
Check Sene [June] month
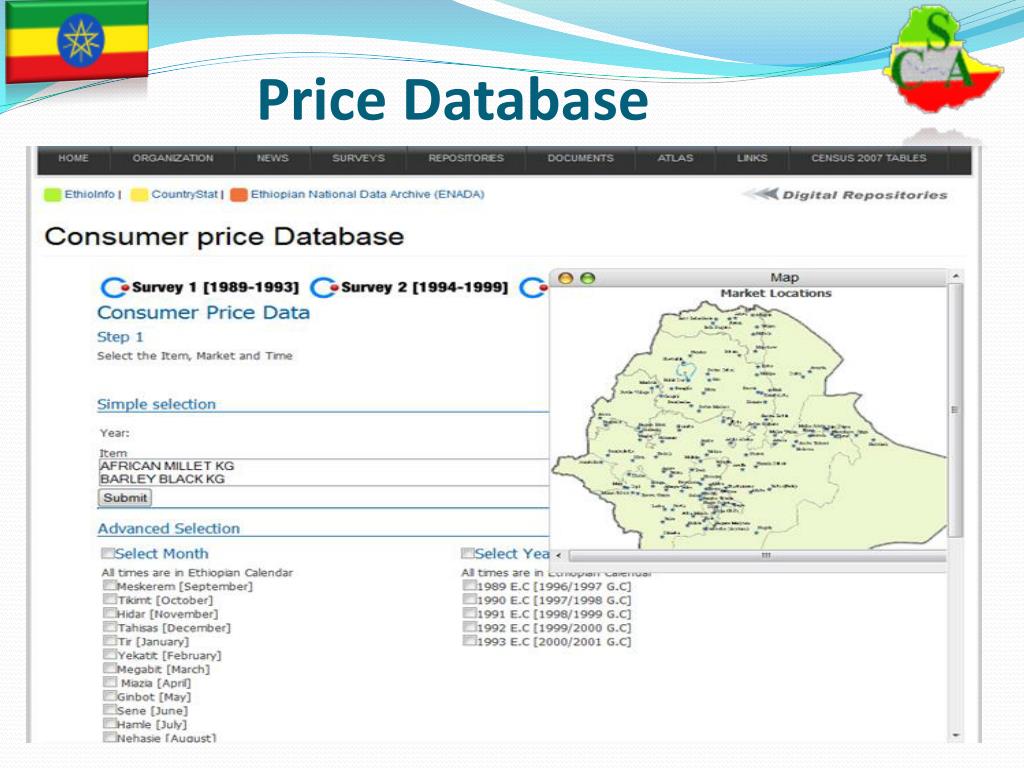tap(110, 710)
